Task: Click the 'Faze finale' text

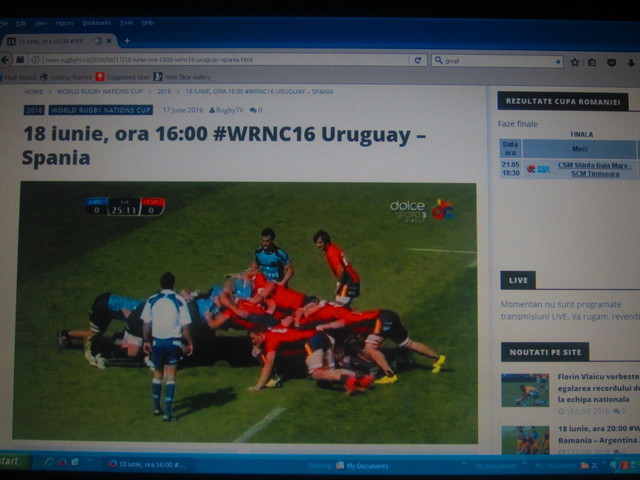Action: [x=518, y=124]
